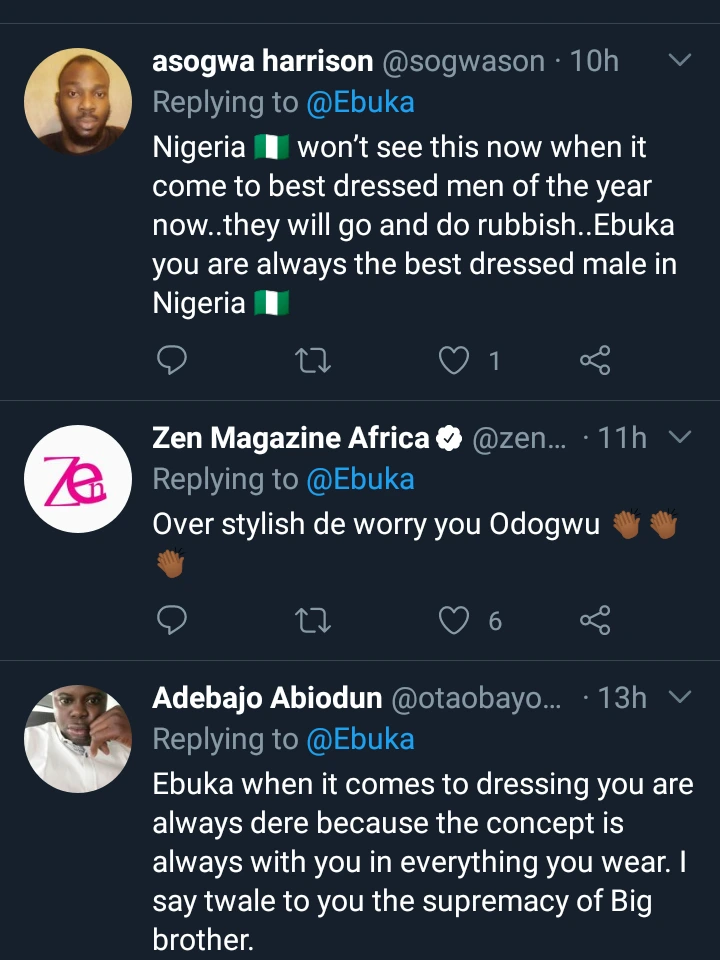Viewport: 720px width, 960px height.
Task: Like asogwa harrison's tweet
Action: coord(455,360)
